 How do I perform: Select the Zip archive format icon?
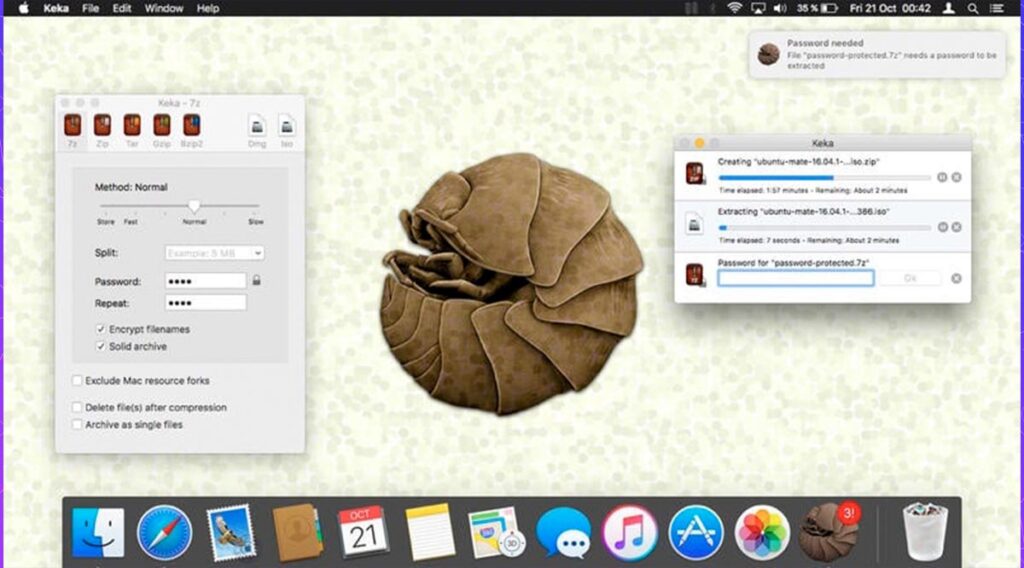click(102, 125)
